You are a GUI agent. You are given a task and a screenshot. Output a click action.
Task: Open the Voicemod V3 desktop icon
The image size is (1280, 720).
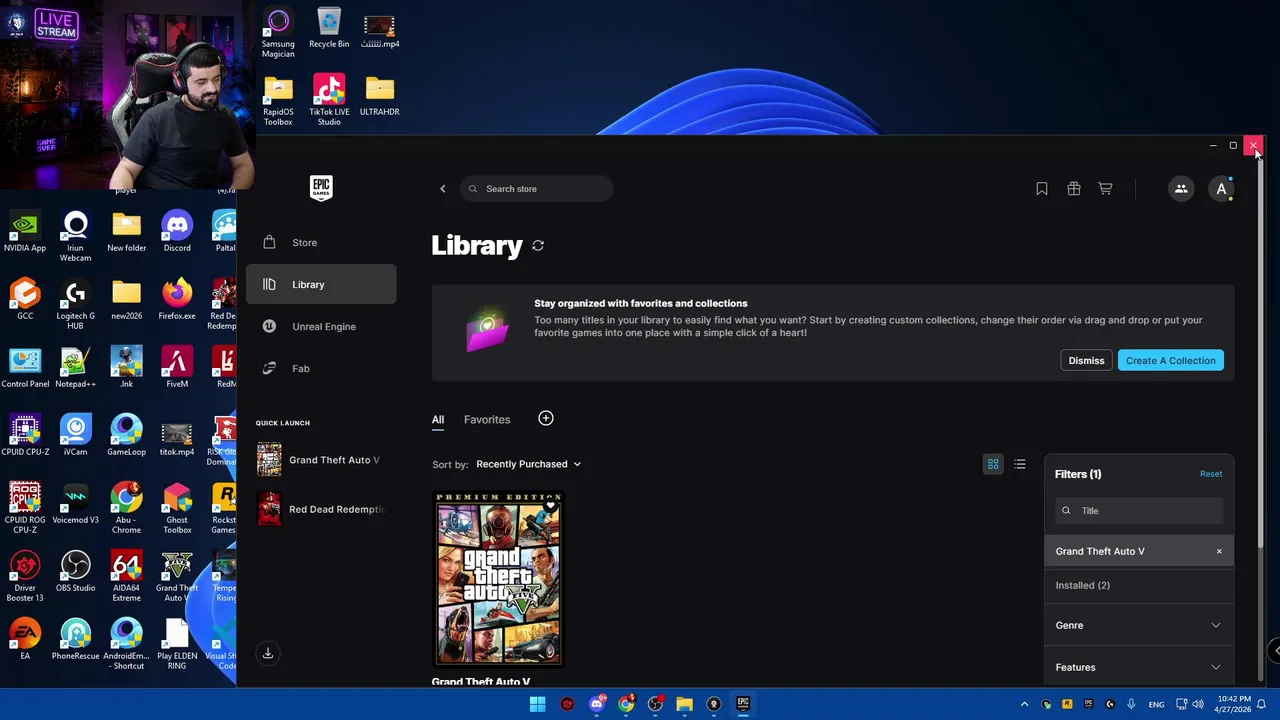click(x=76, y=504)
